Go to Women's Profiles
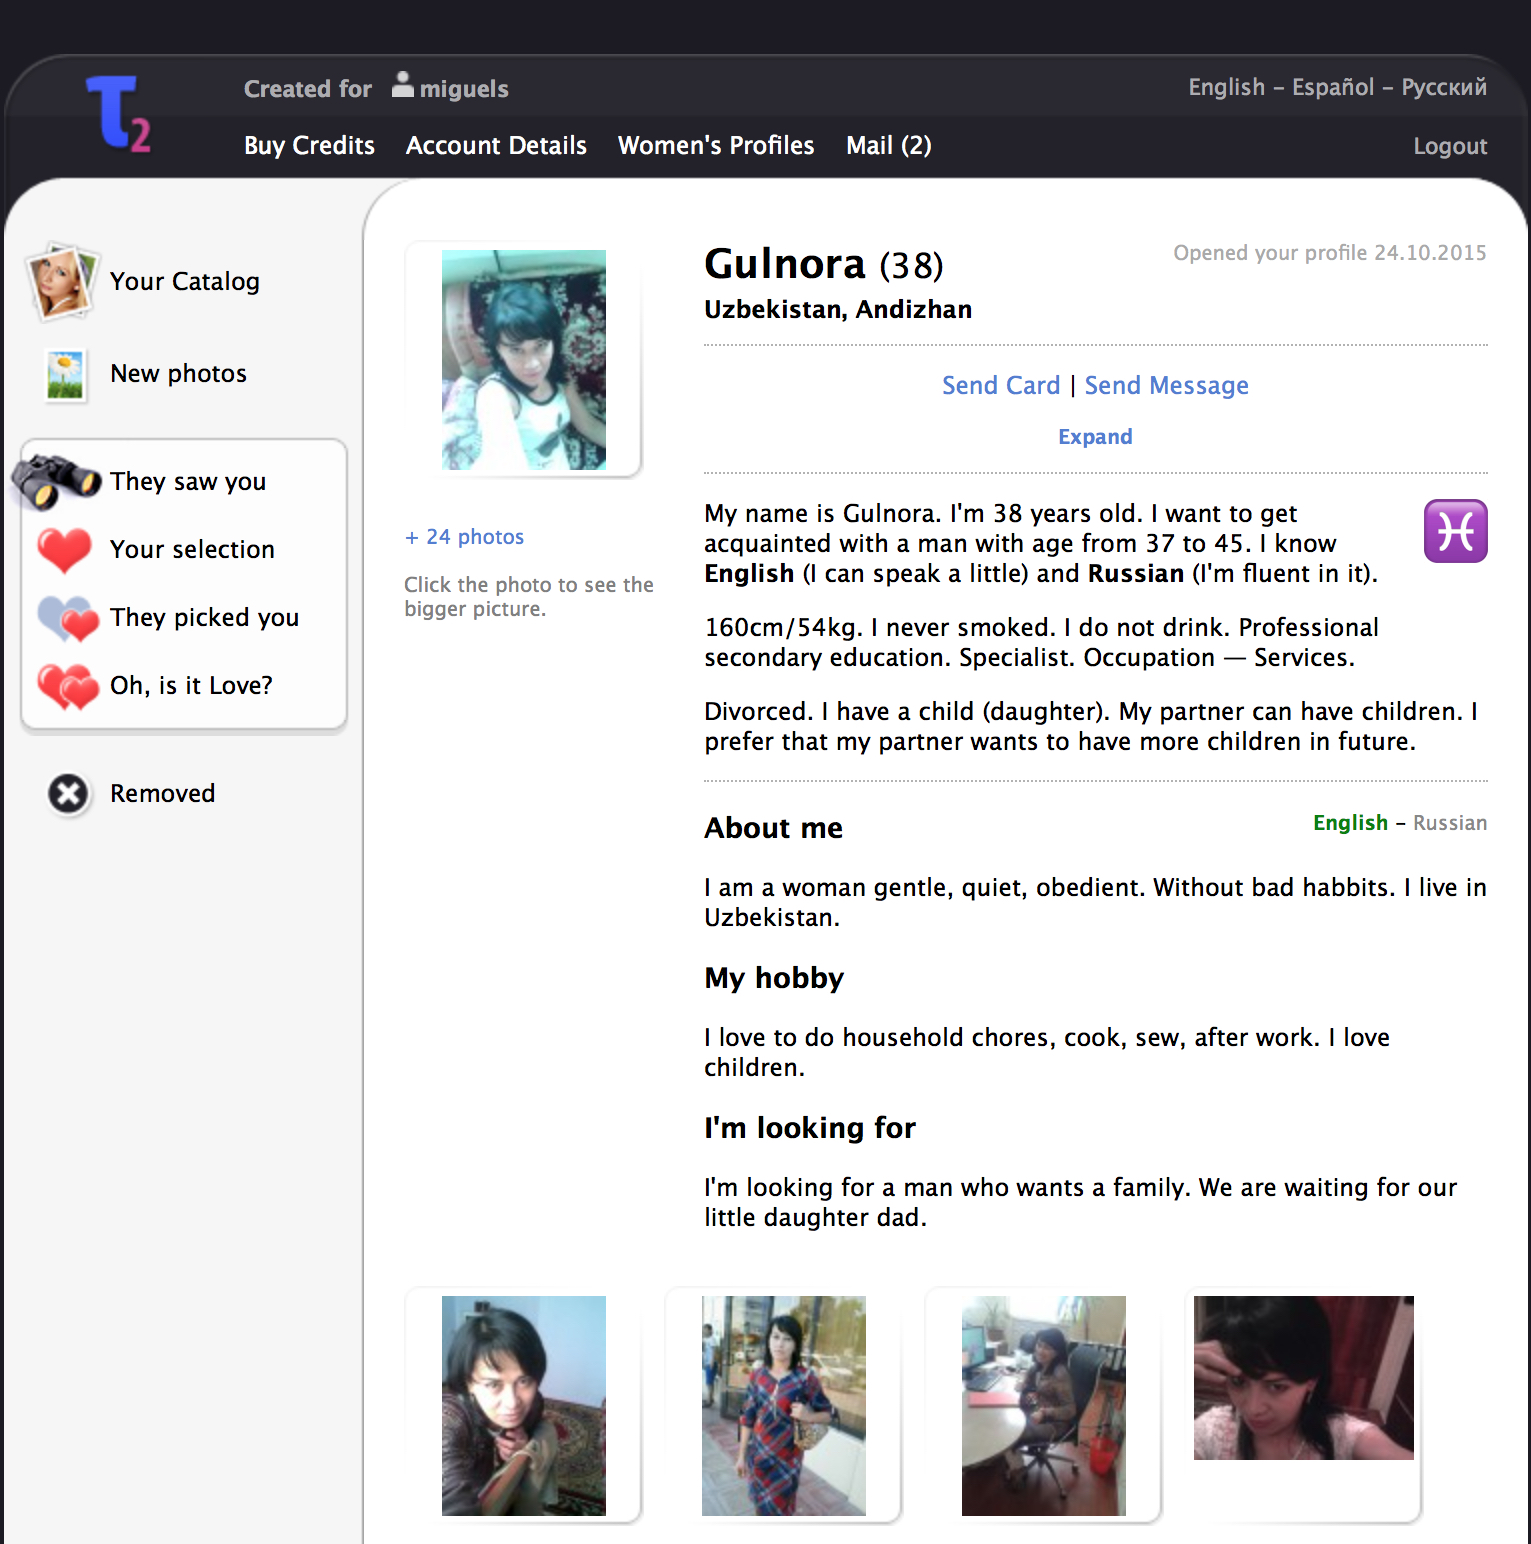The image size is (1531, 1544). (716, 146)
